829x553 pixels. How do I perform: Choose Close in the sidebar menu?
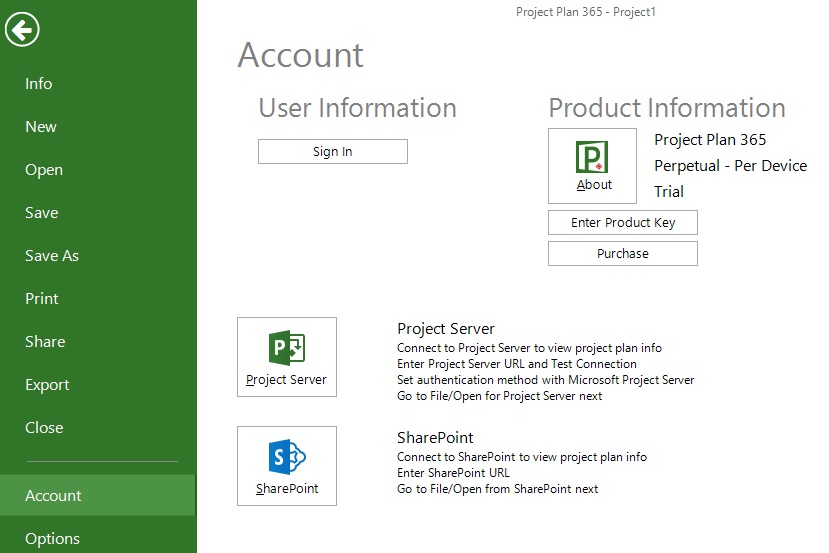pyautogui.click(x=44, y=428)
